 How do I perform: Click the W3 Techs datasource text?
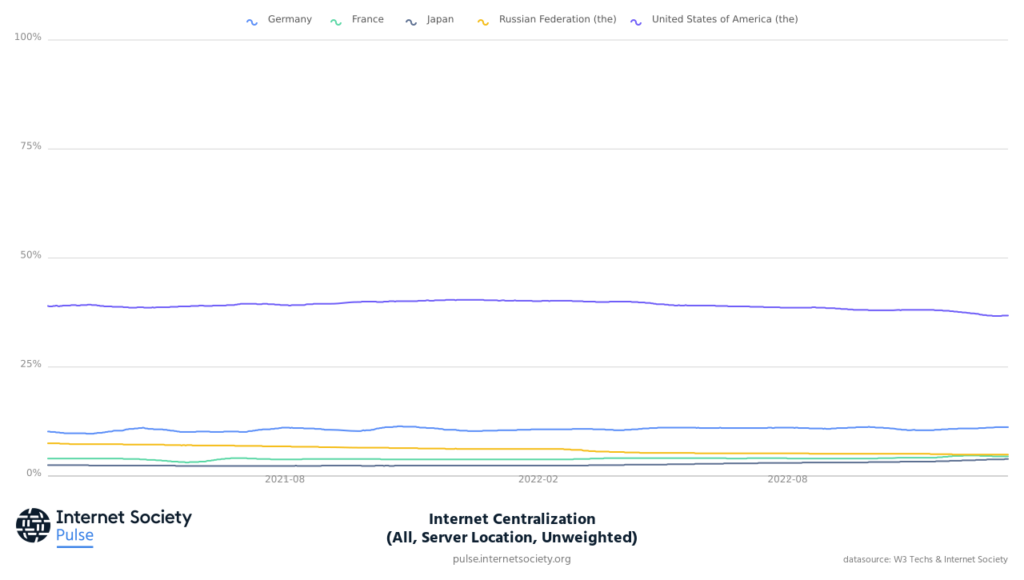(925, 560)
